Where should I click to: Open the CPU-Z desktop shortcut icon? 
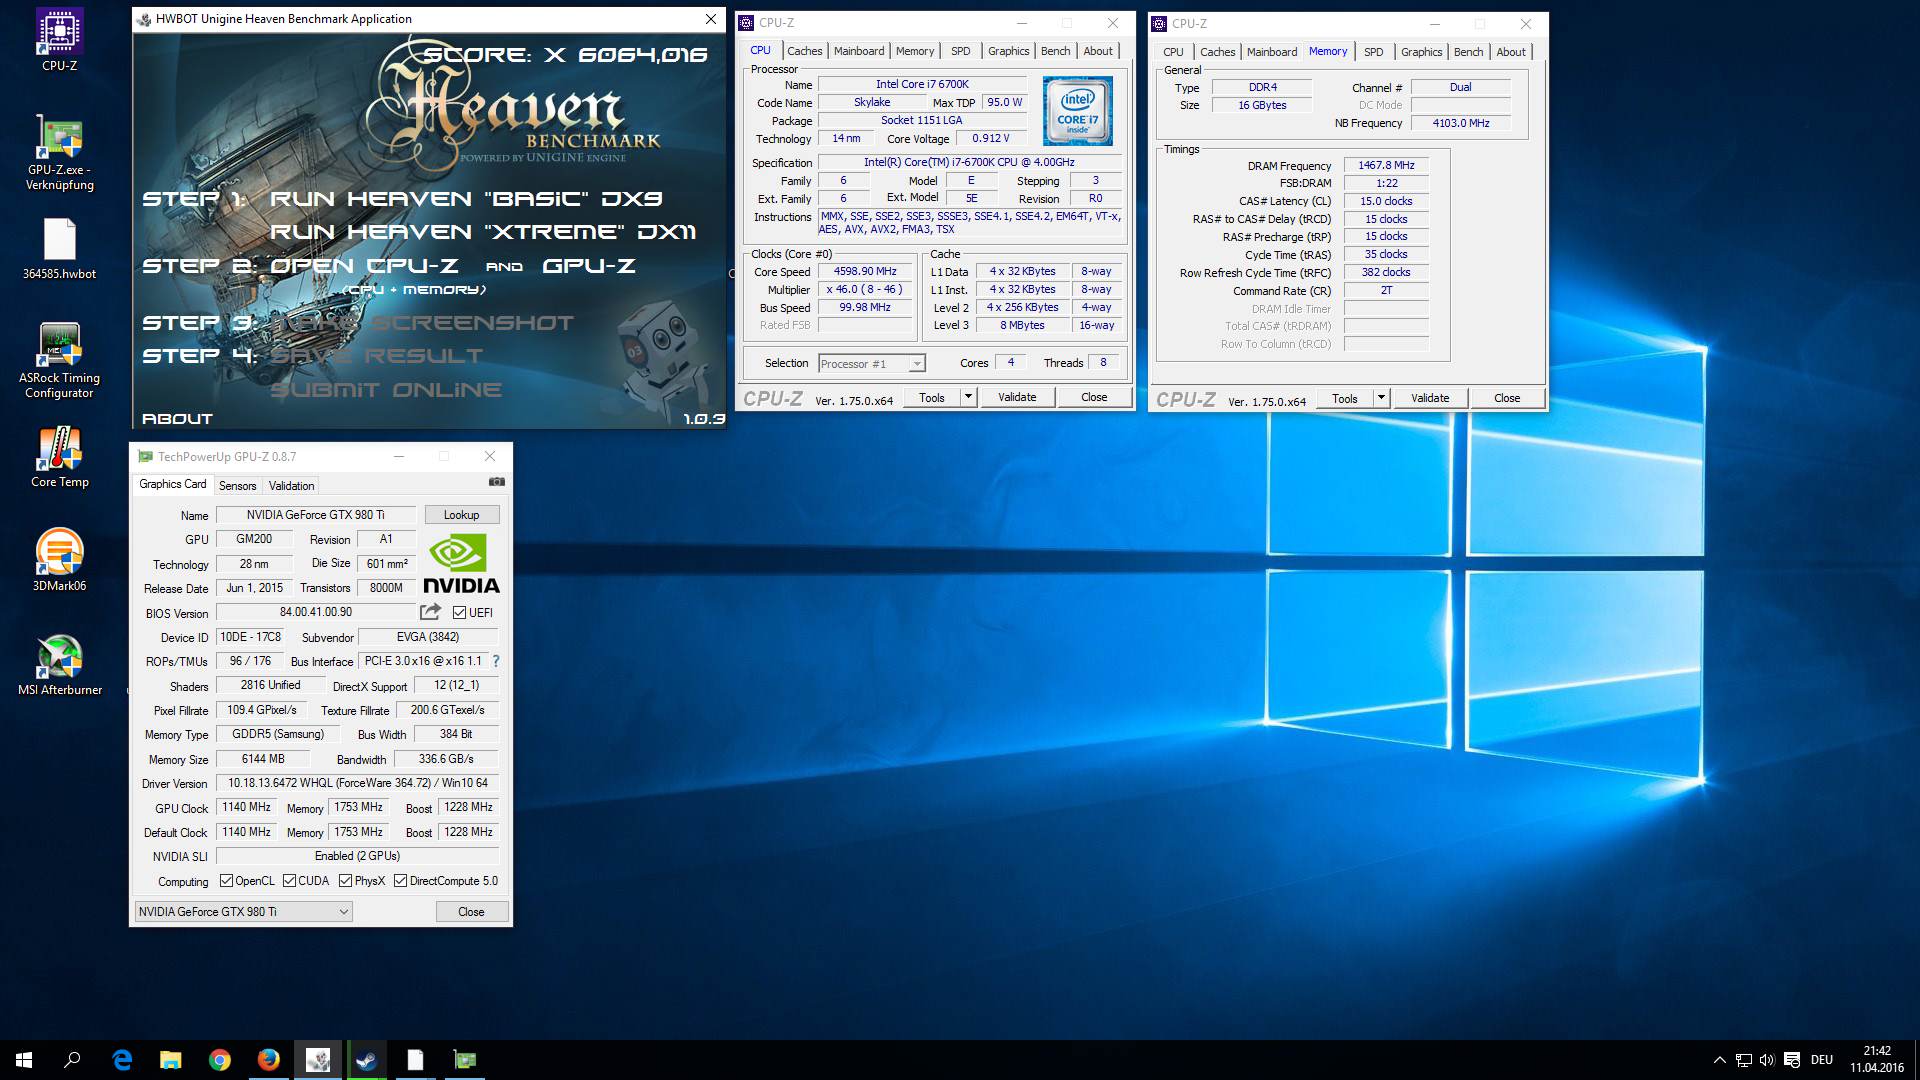pyautogui.click(x=59, y=40)
